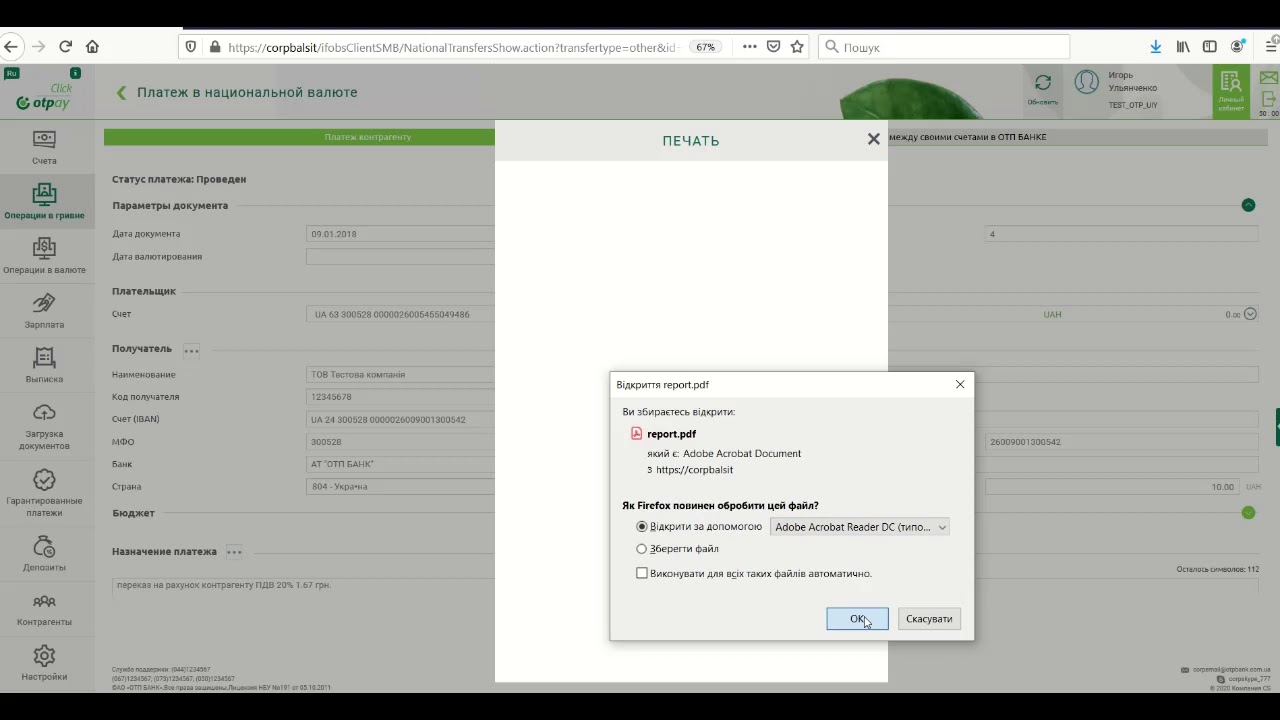Click the Страна field 804 - Україна
The width and height of the screenshot is (1280, 720).
(x=401, y=487)
